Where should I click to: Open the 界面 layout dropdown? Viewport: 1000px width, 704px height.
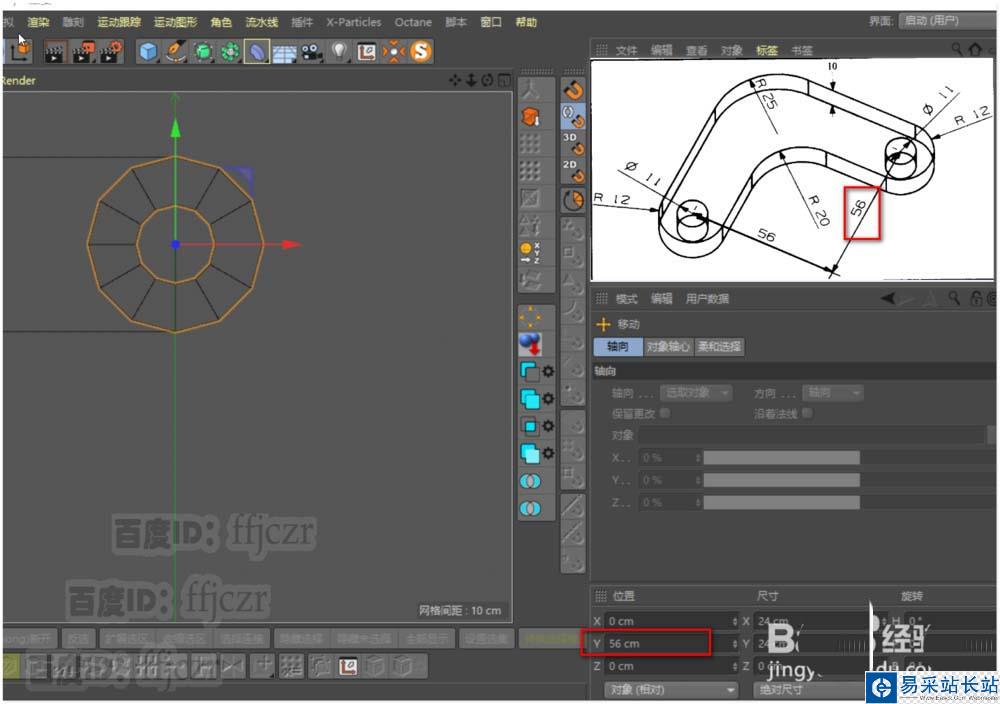pos(949,20)
